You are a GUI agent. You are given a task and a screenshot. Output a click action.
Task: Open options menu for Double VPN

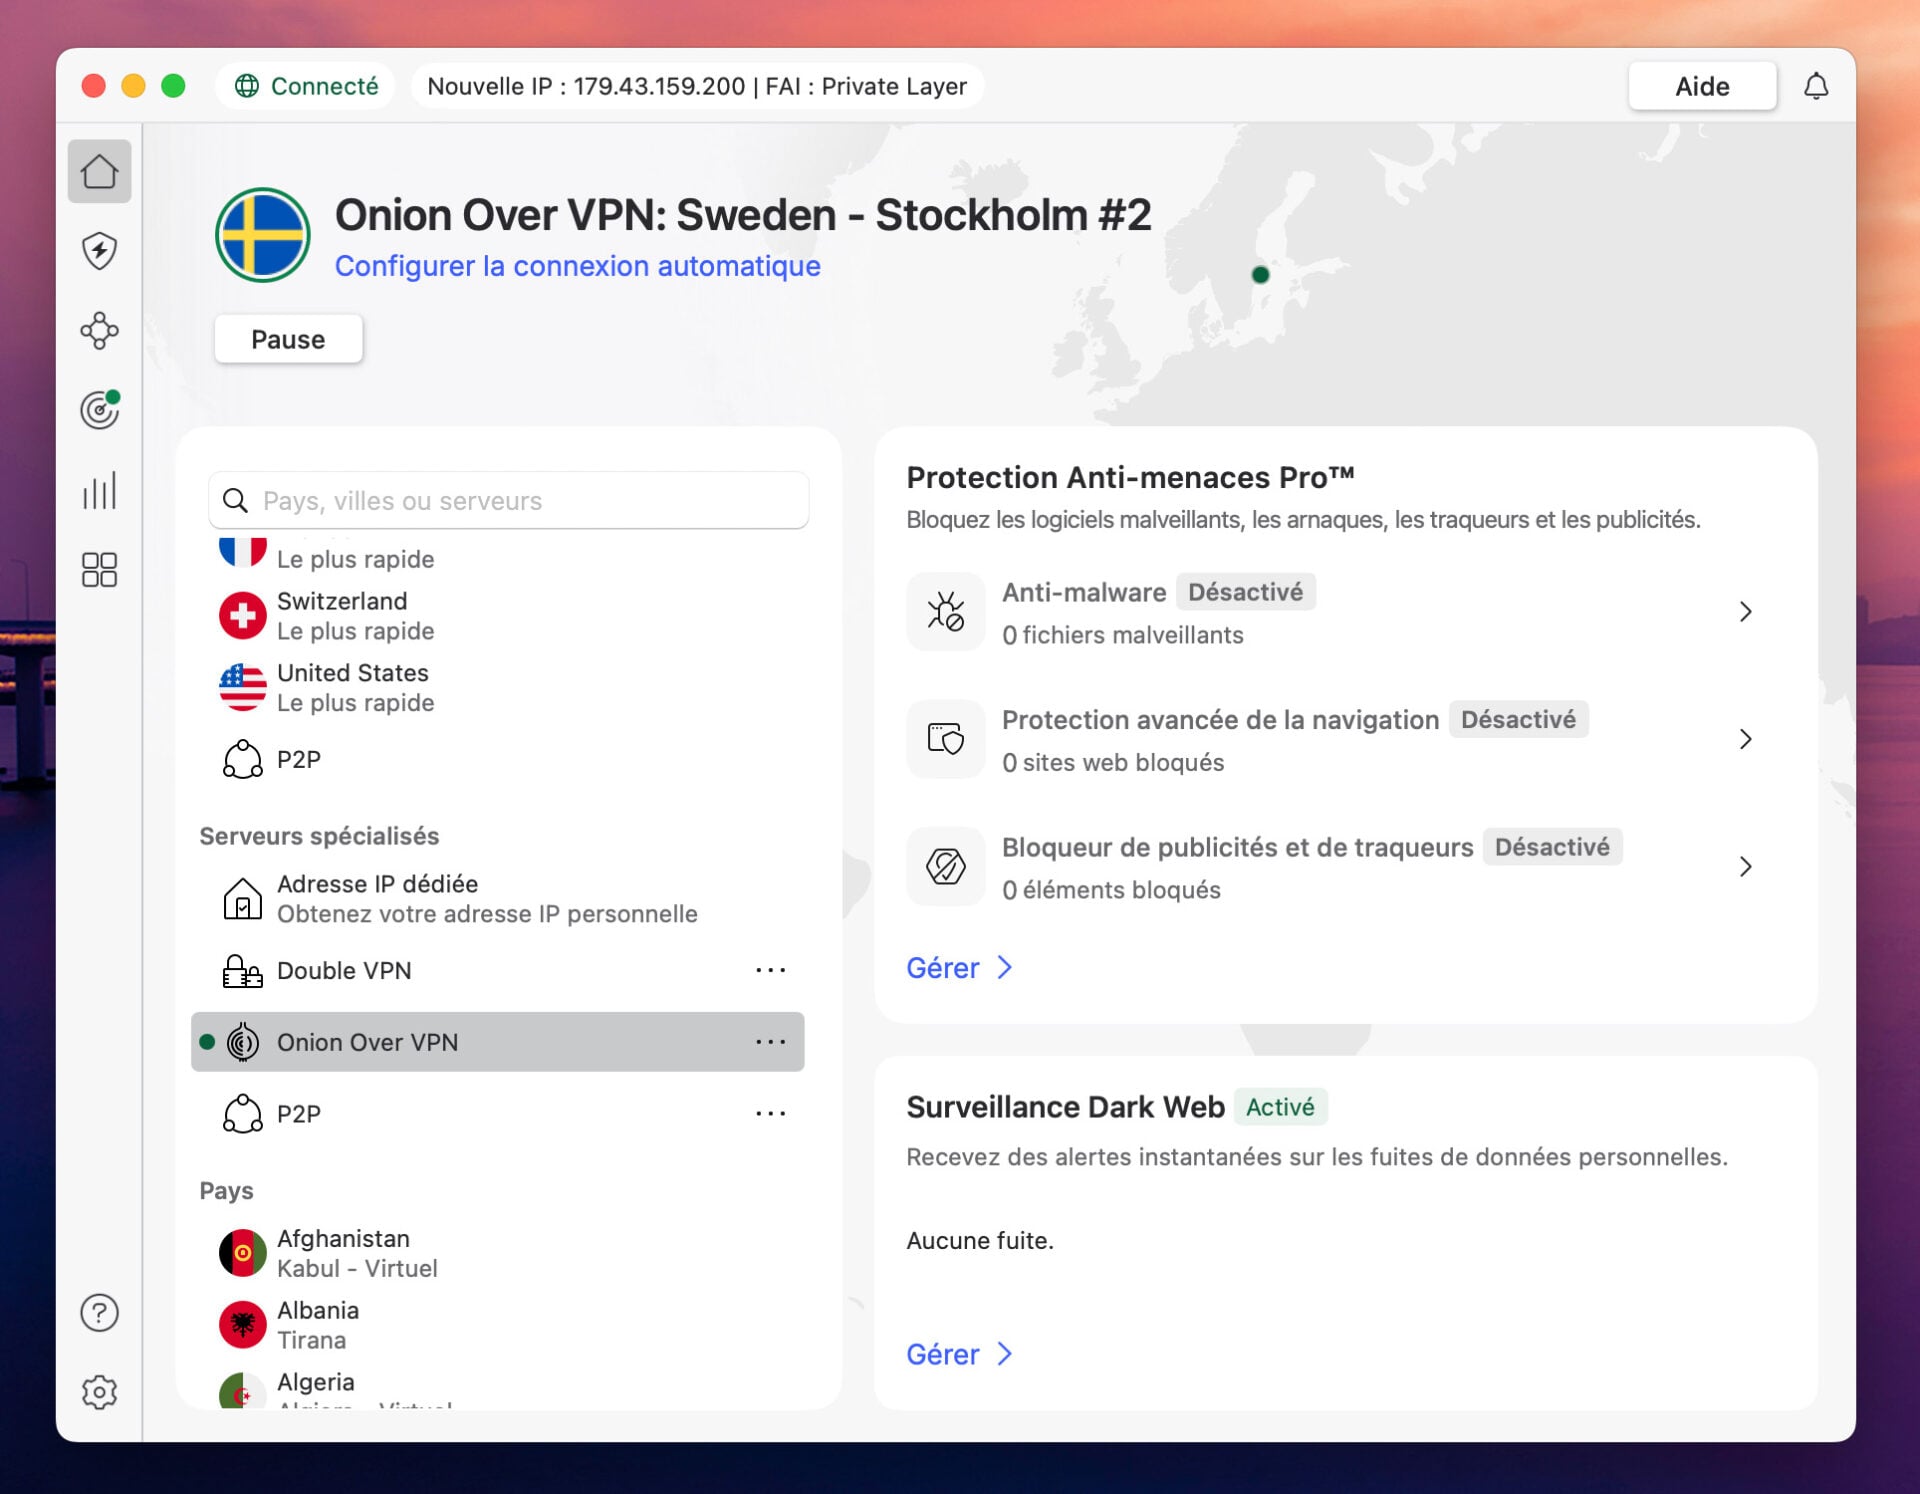(x=770, y=969)
